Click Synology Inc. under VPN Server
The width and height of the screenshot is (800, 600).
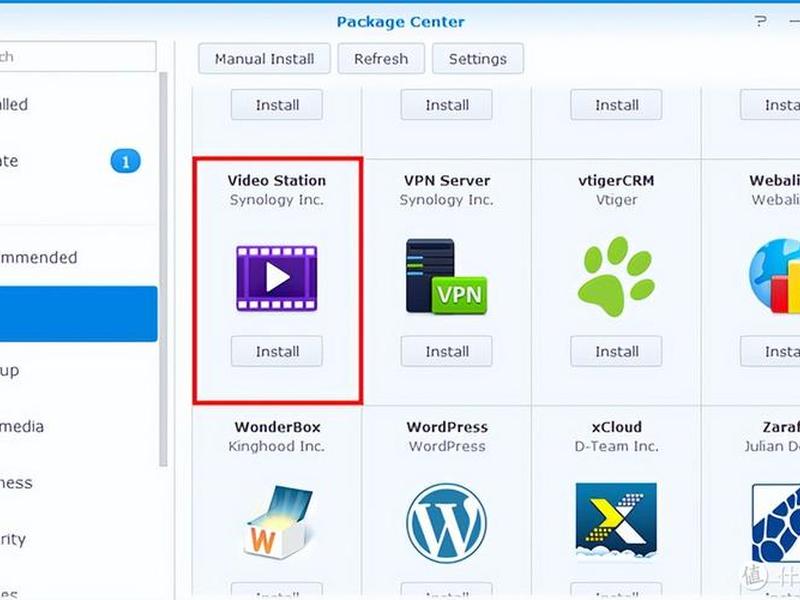[446, 200]
